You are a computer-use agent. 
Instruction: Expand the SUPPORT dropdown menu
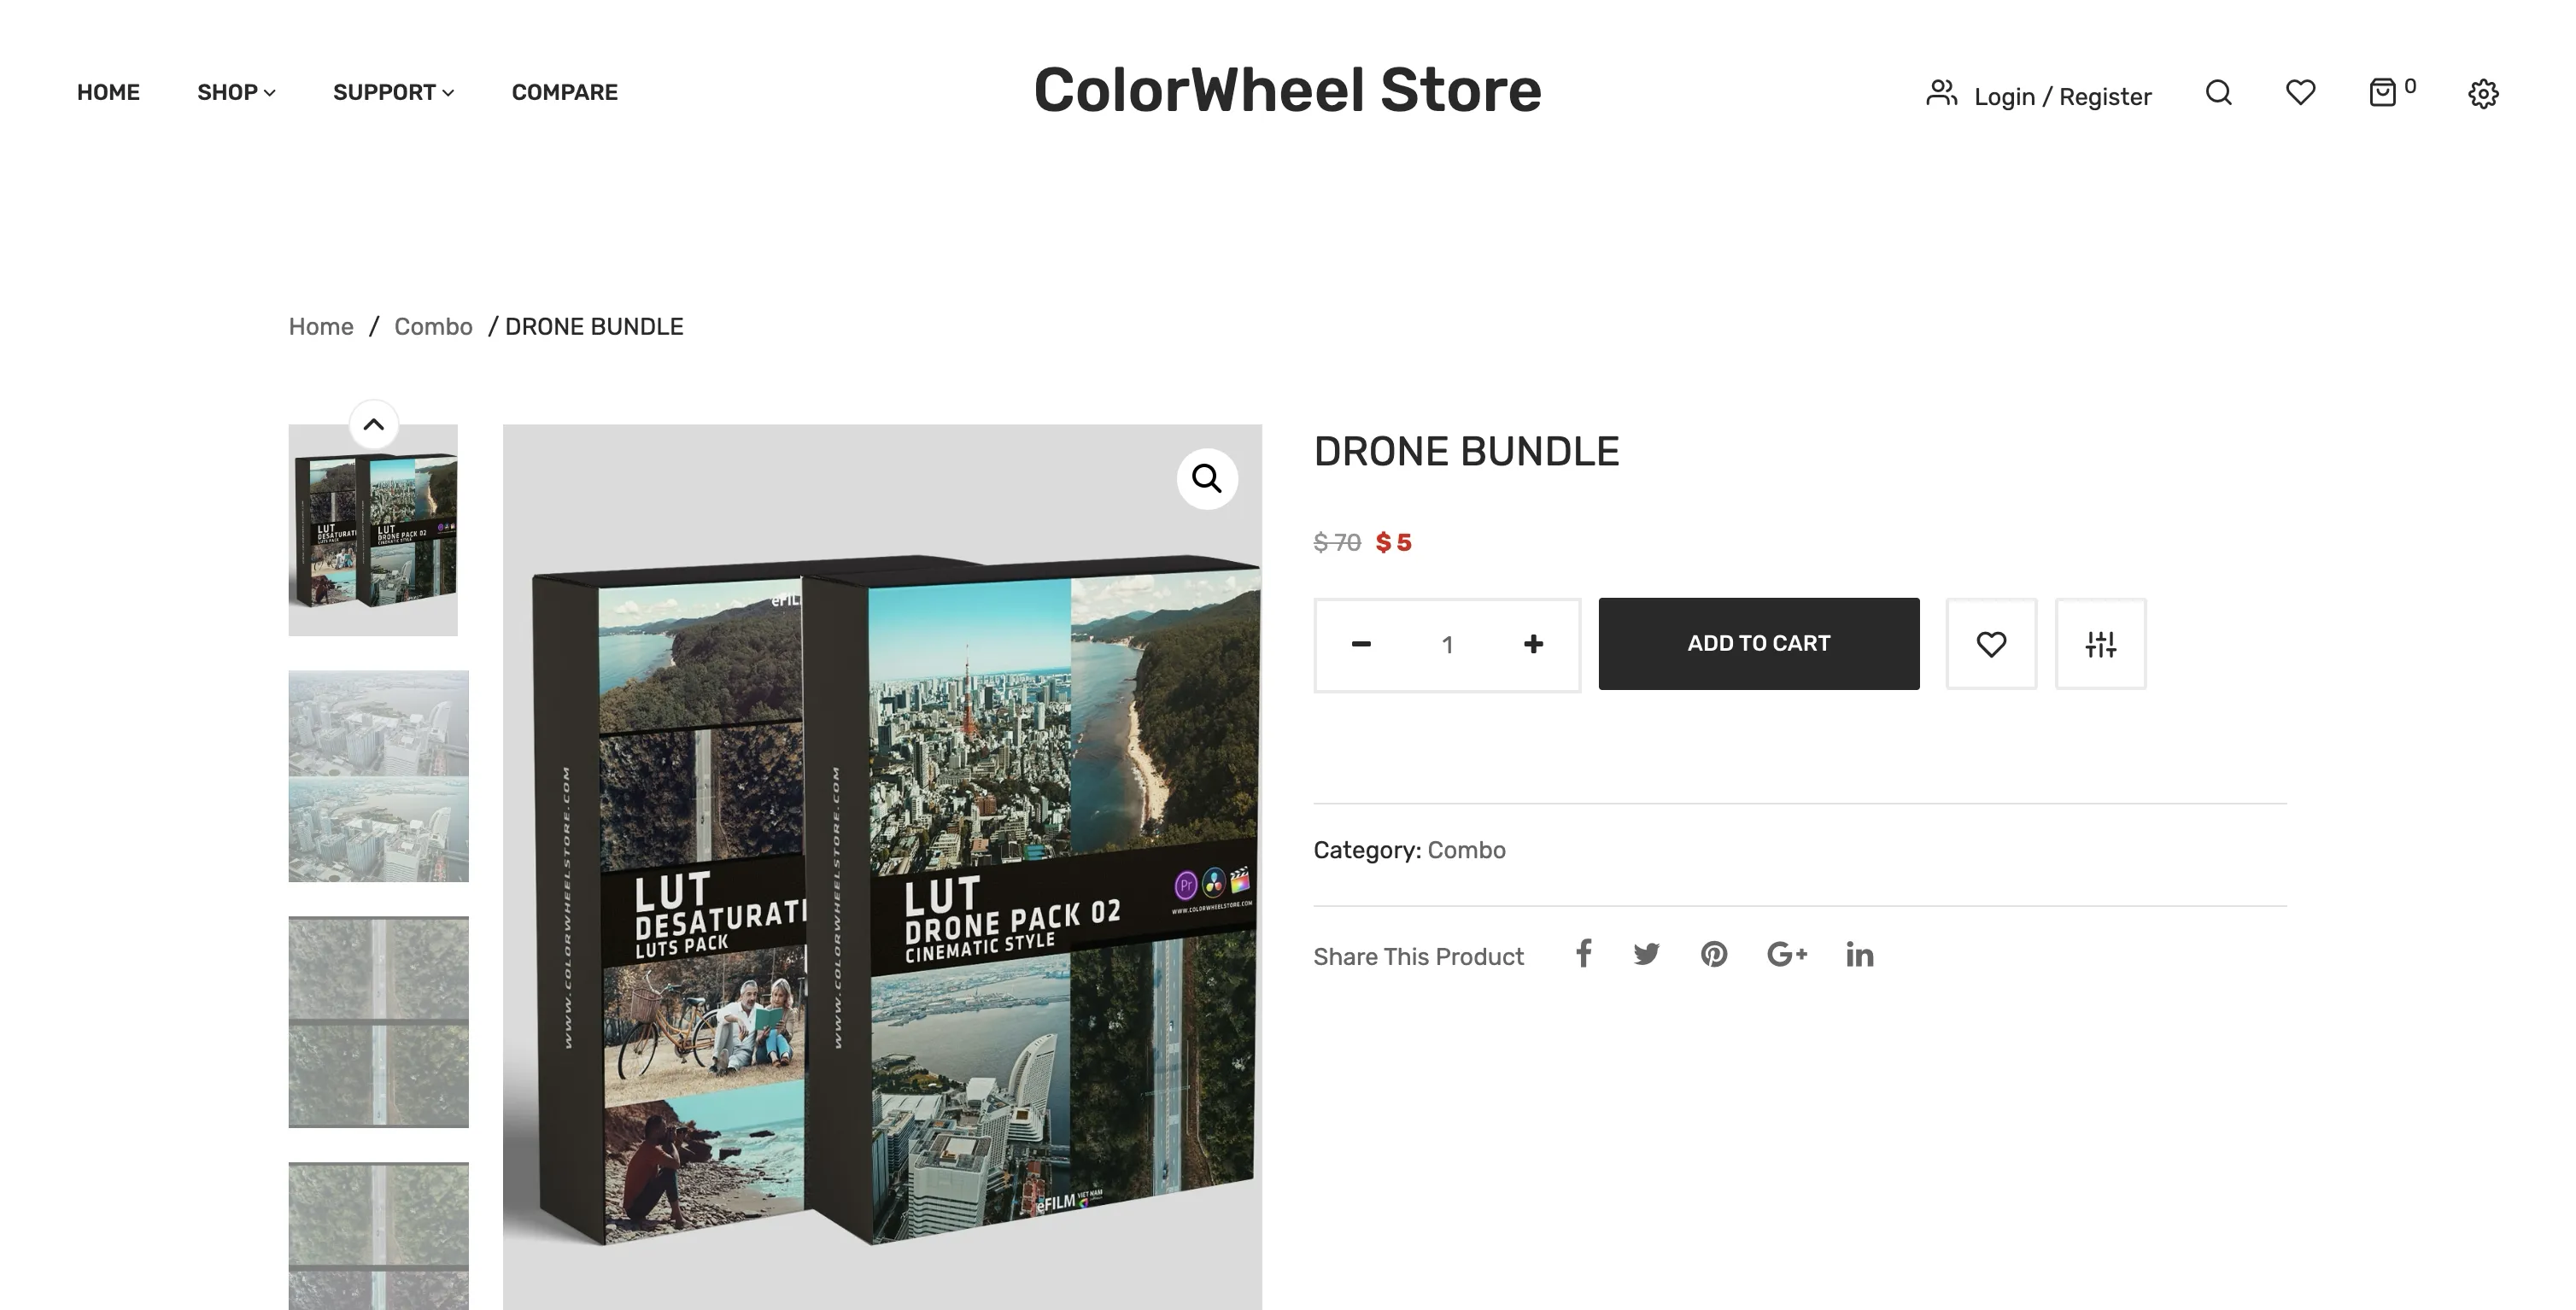(393, 92)
